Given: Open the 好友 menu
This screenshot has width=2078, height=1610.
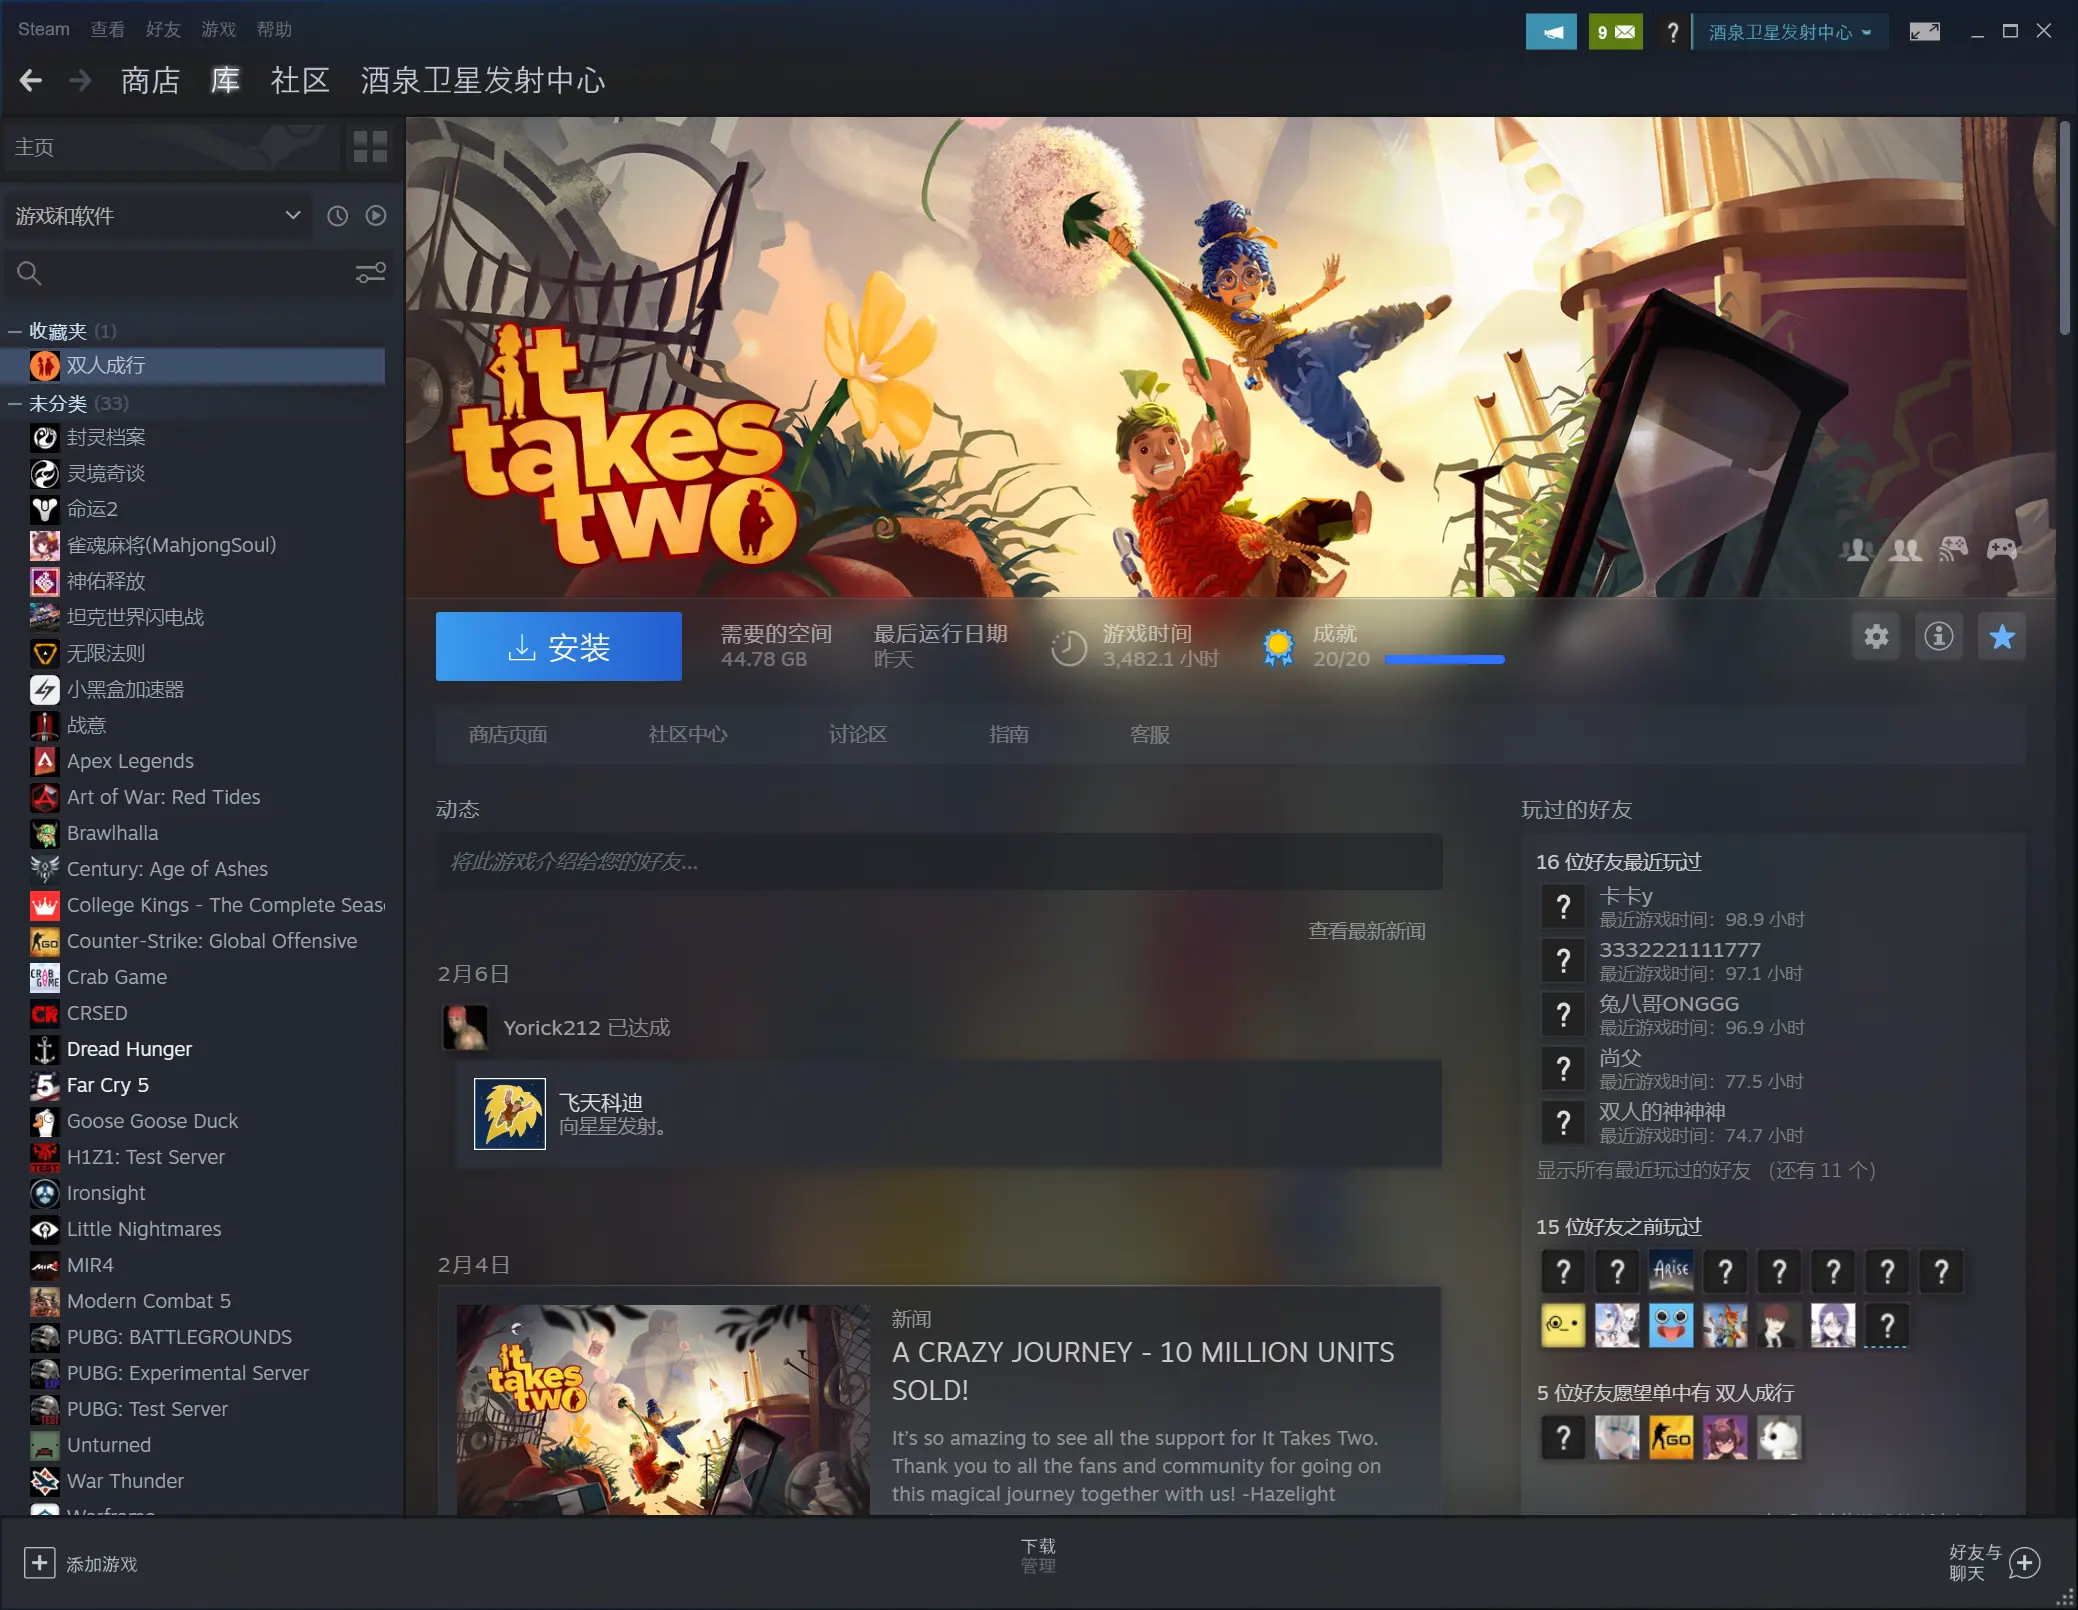Looking at the screenshot, I should point(163,29).
